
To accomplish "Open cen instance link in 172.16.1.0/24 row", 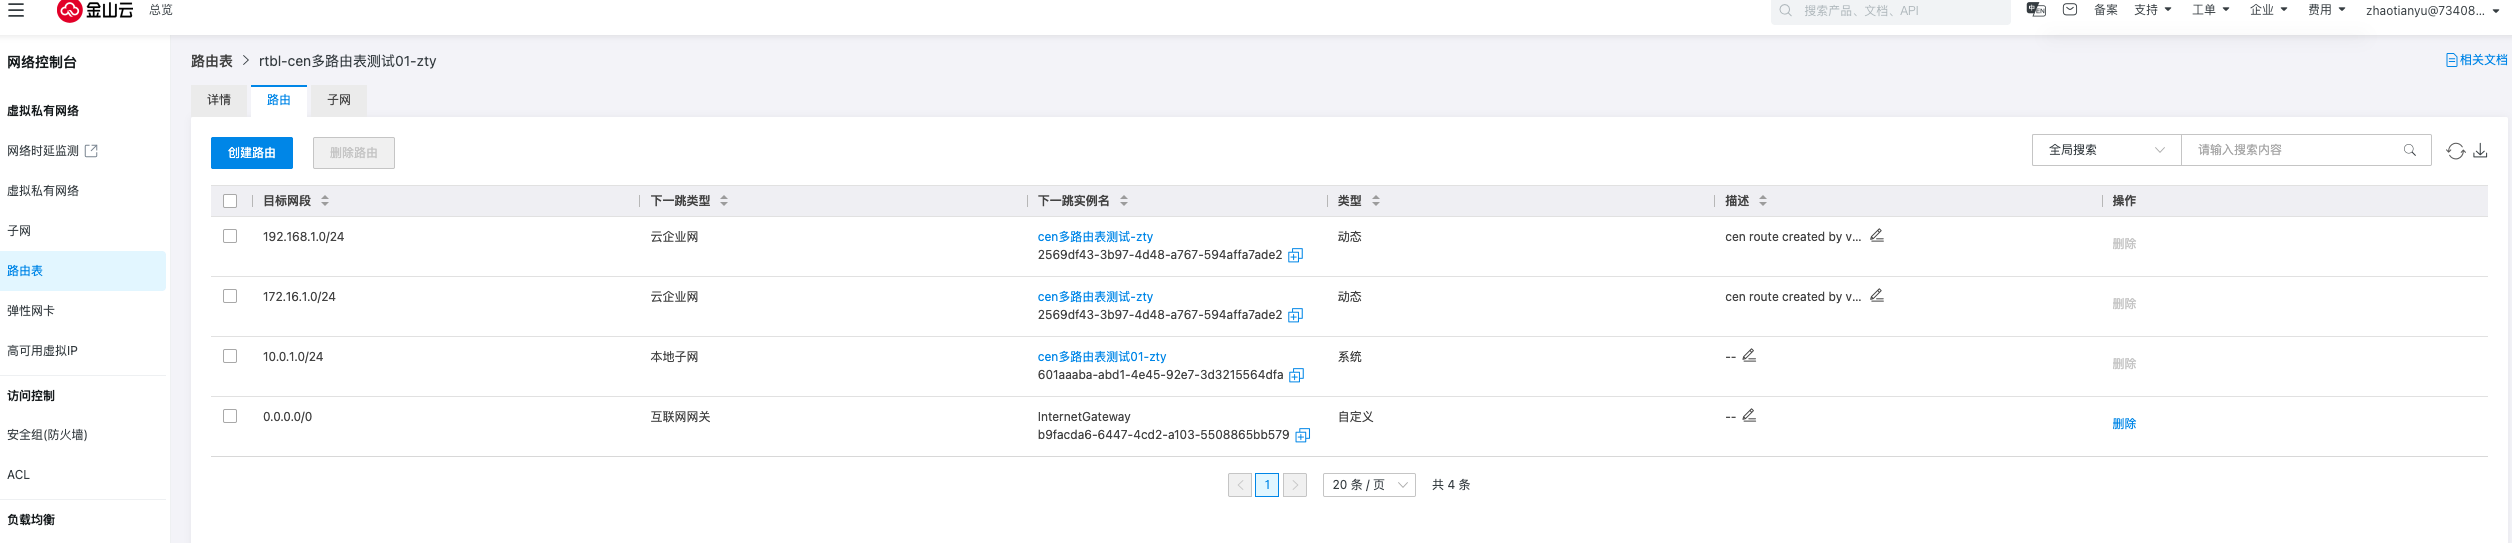I will point(1095,297).
